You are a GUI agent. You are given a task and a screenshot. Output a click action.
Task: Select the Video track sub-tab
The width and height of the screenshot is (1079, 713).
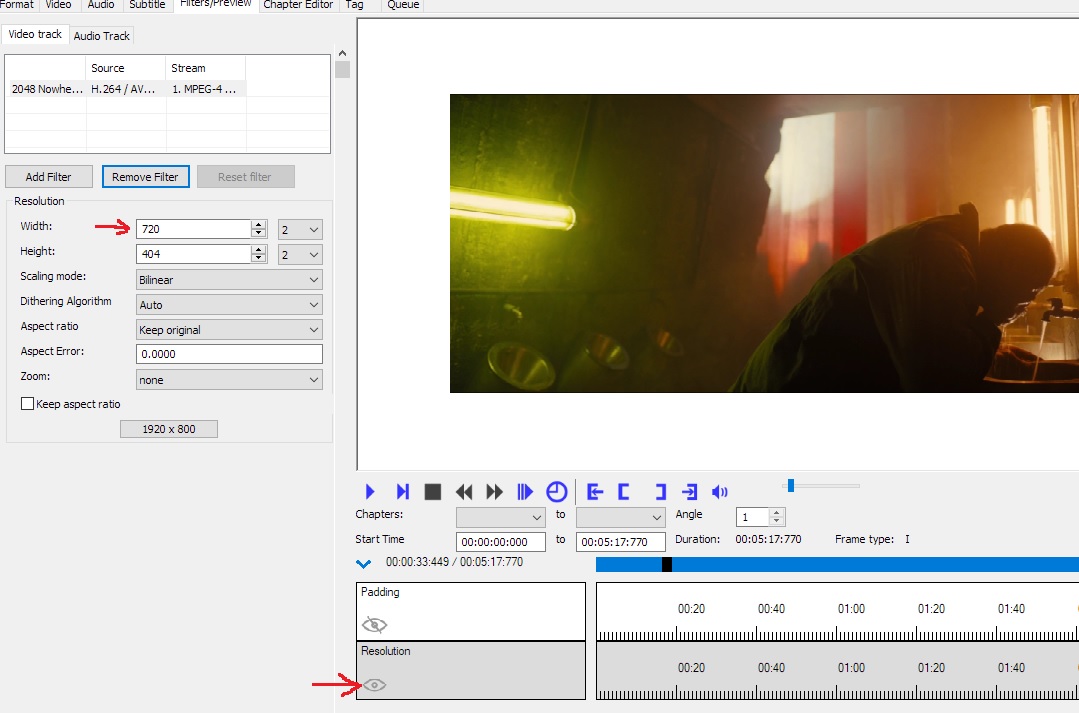click(x=35, y=34)
